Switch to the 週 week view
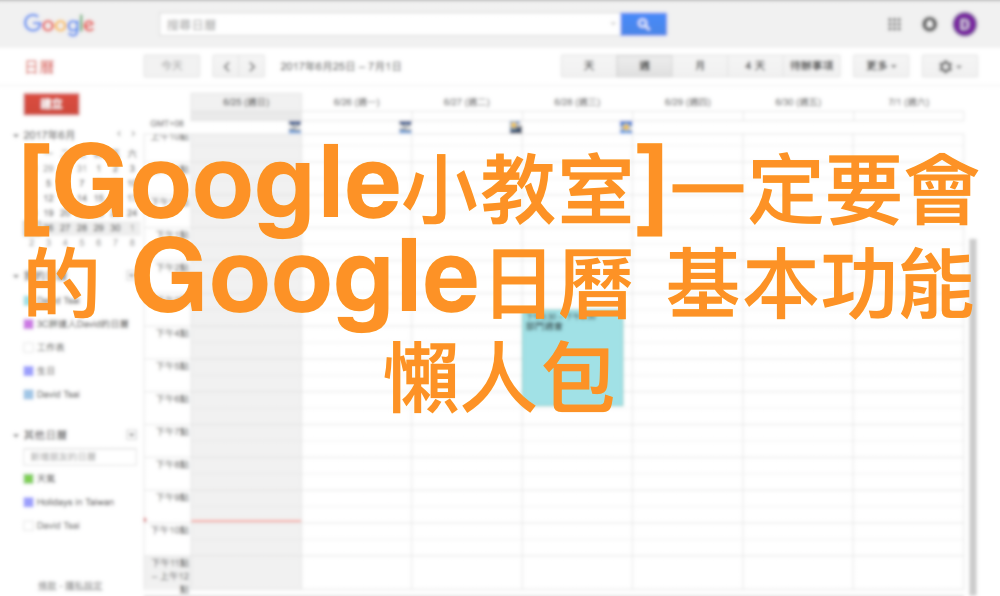Image resolution: width=1000 pixels, height=596 pixels. [644, 66]
